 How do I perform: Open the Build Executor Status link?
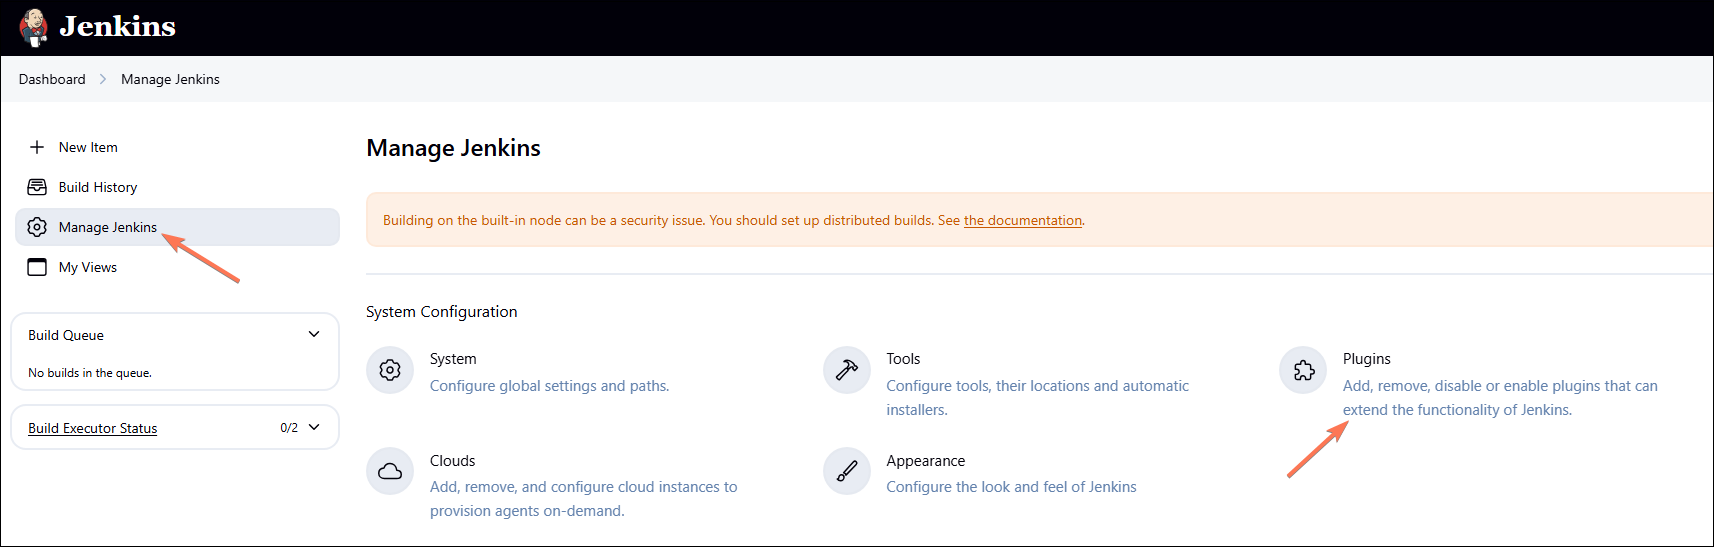pos(92,428)
